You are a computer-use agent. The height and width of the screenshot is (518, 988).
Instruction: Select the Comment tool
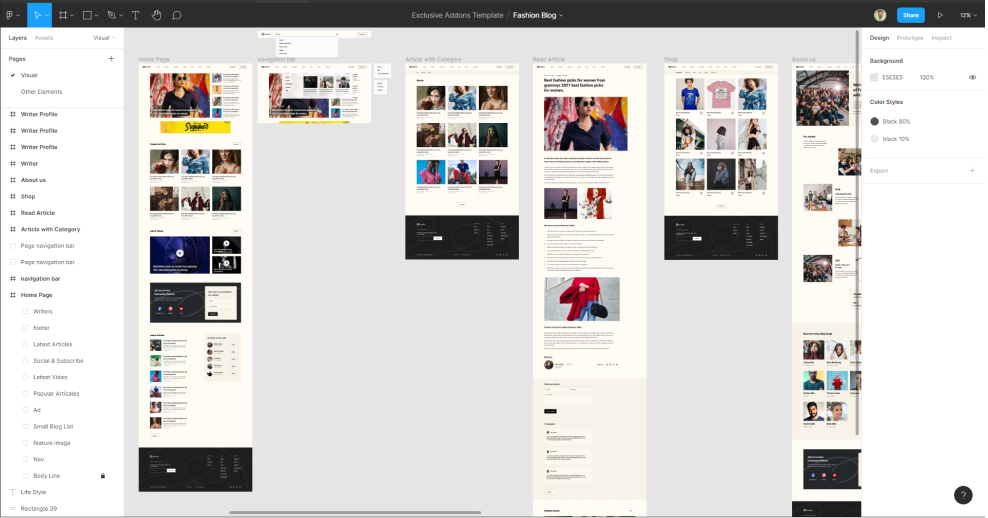click(177, 15)
